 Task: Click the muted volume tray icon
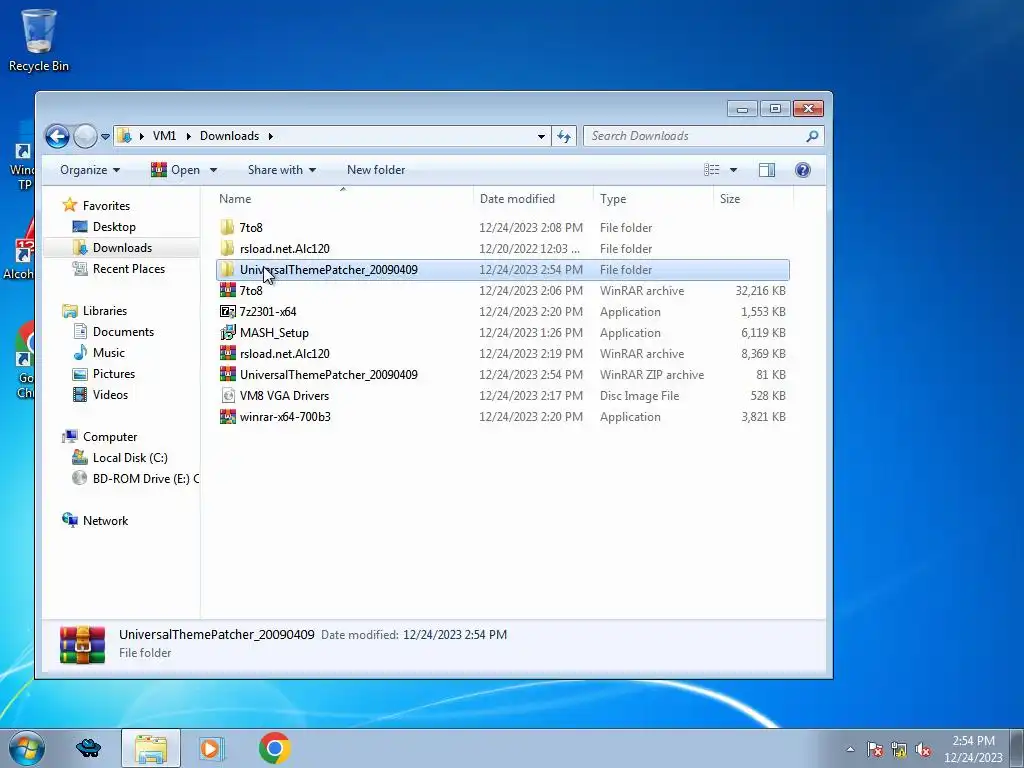pos(923,750)
